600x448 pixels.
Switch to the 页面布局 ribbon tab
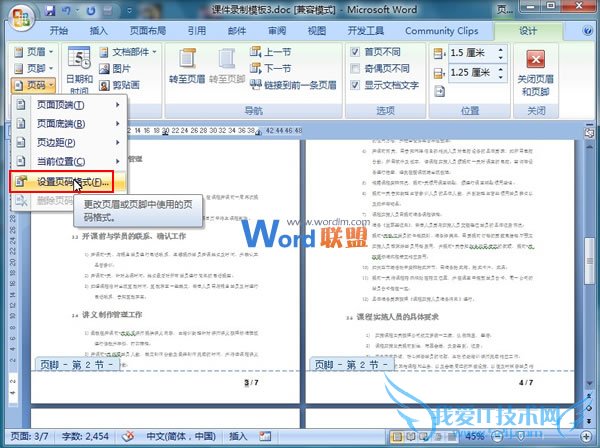(x=148, y=31)
